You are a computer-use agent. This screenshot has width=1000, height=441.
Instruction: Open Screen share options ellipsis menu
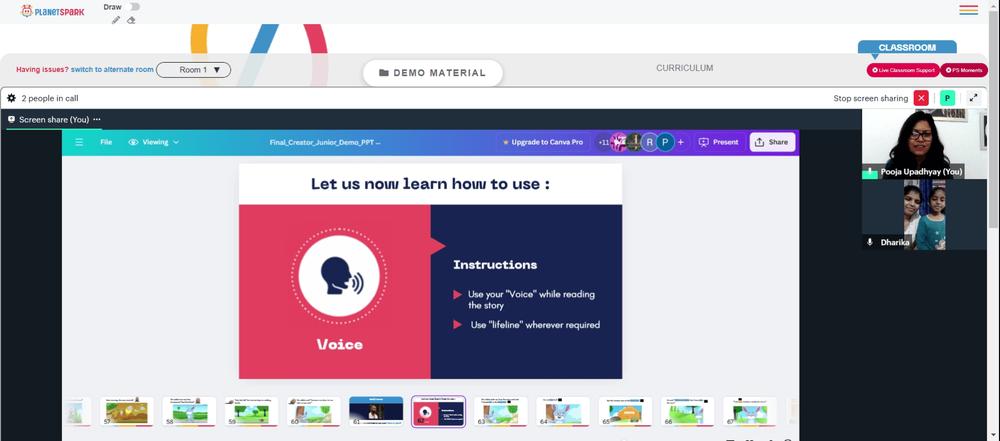pos(97,119)
